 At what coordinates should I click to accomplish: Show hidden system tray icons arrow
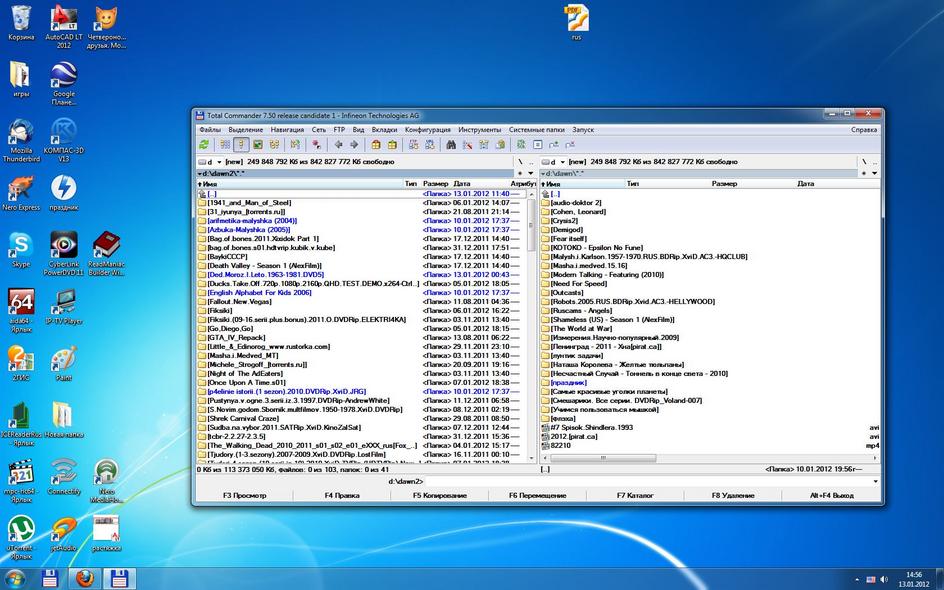pyautogui.click(x=857, y=580)
